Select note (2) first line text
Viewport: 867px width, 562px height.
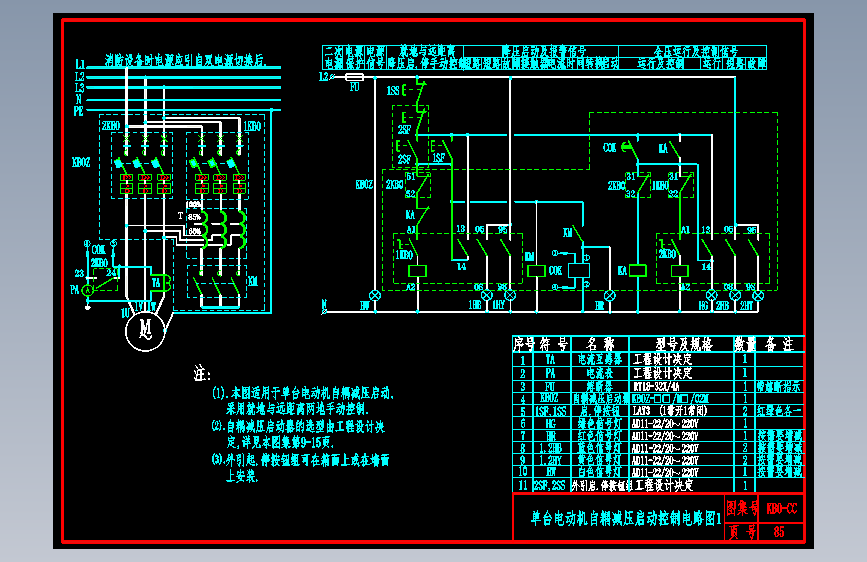pyautogui.click(x=298, y=426)
